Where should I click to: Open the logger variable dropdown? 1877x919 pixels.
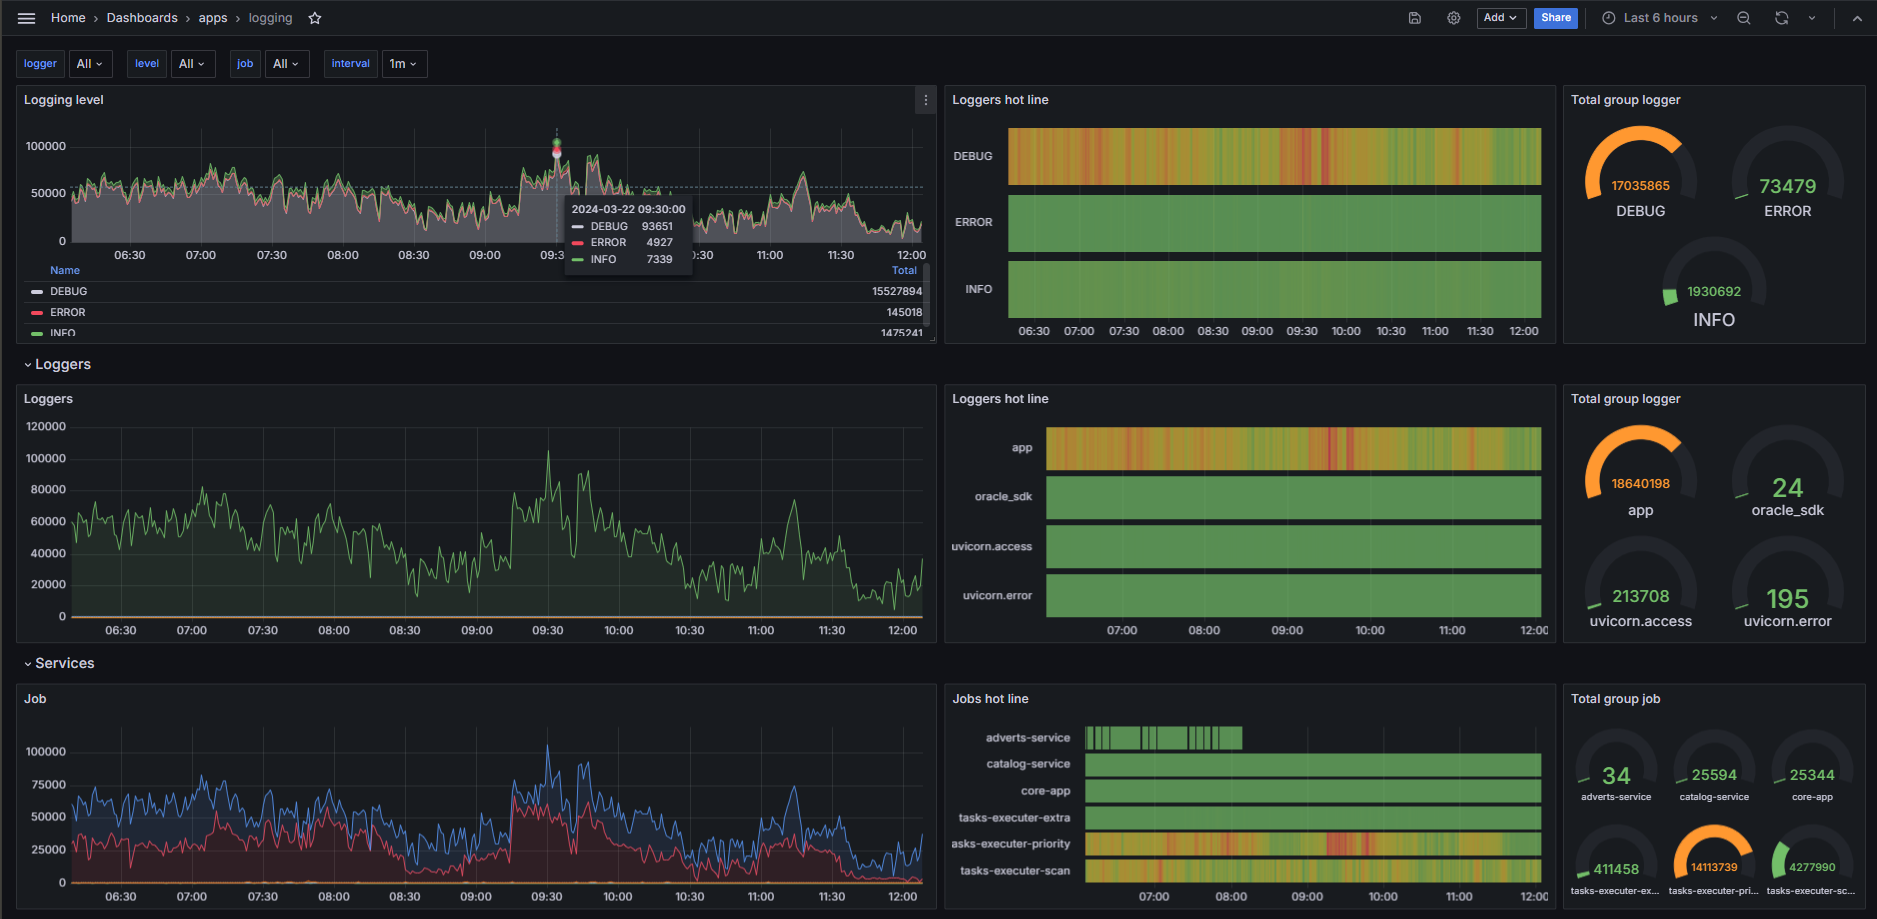90,64
